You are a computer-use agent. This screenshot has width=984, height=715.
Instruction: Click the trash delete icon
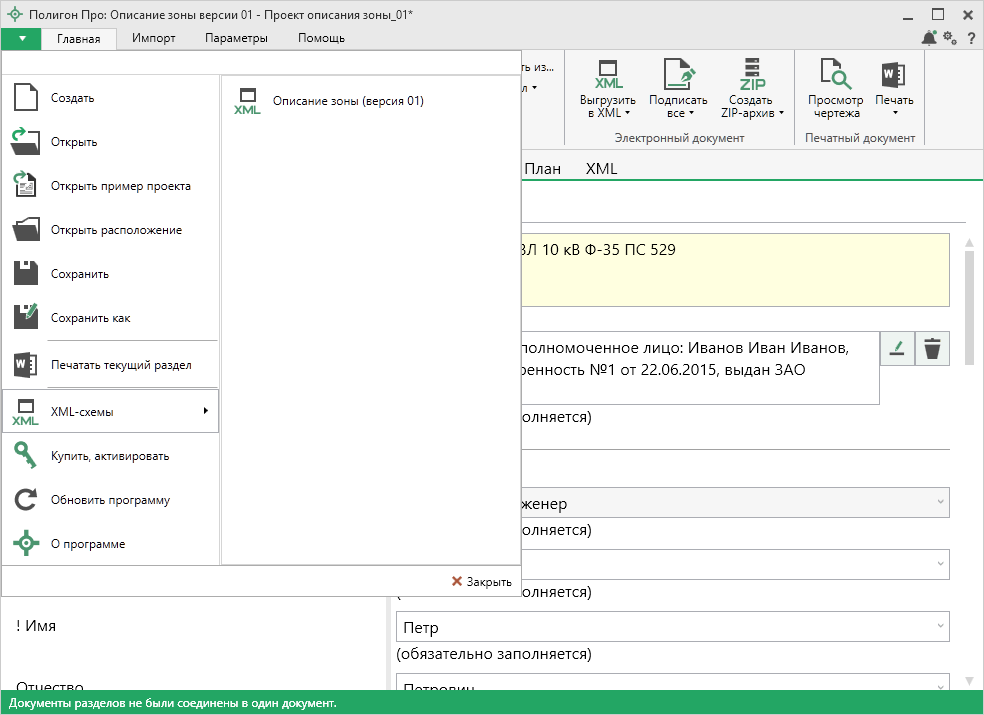(932, 349)
